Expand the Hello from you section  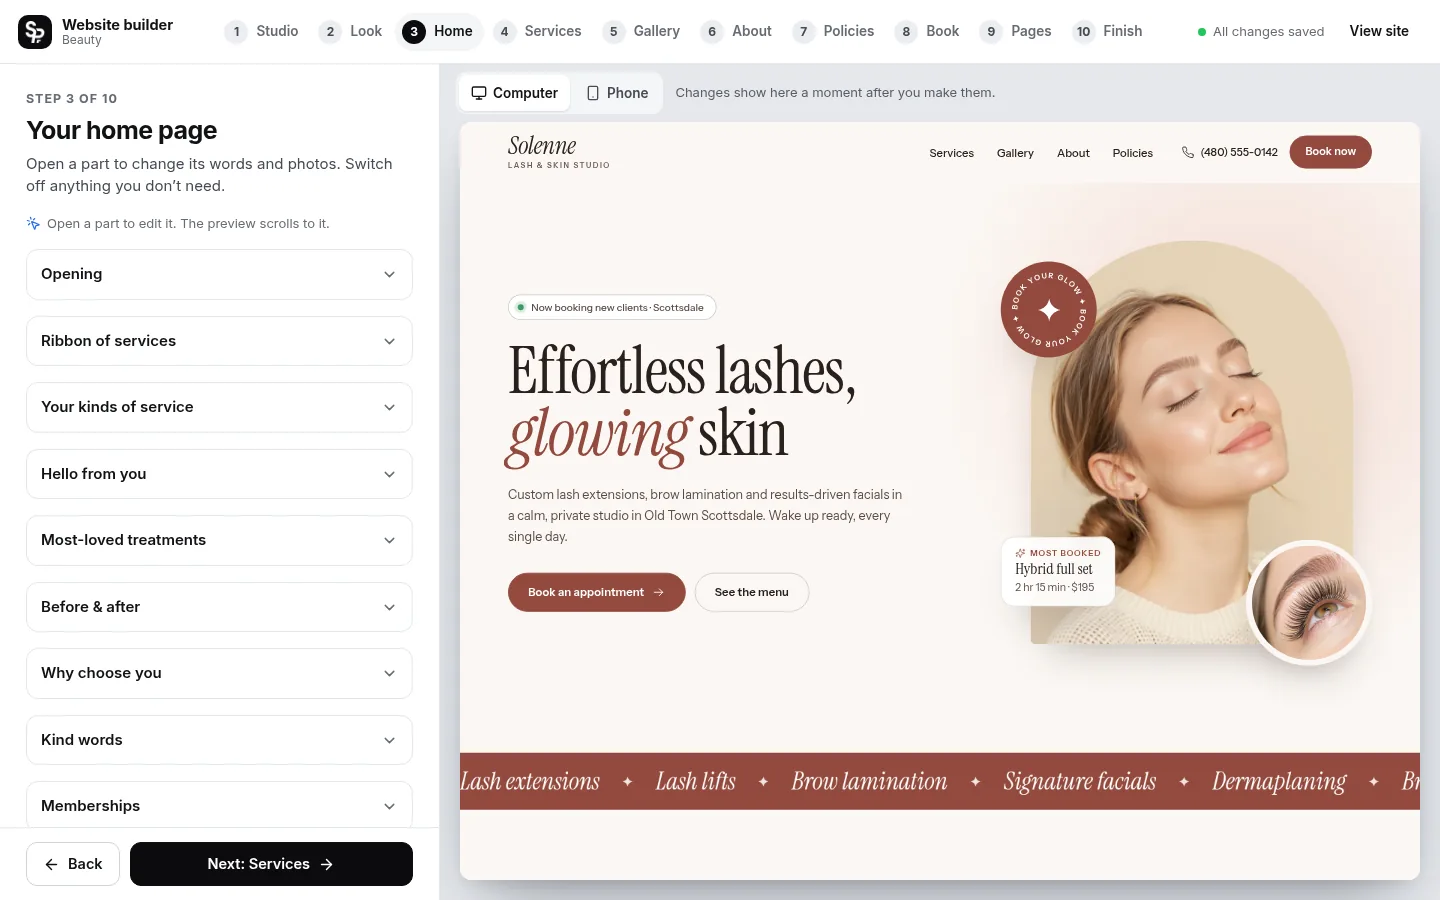coord(219,474)
